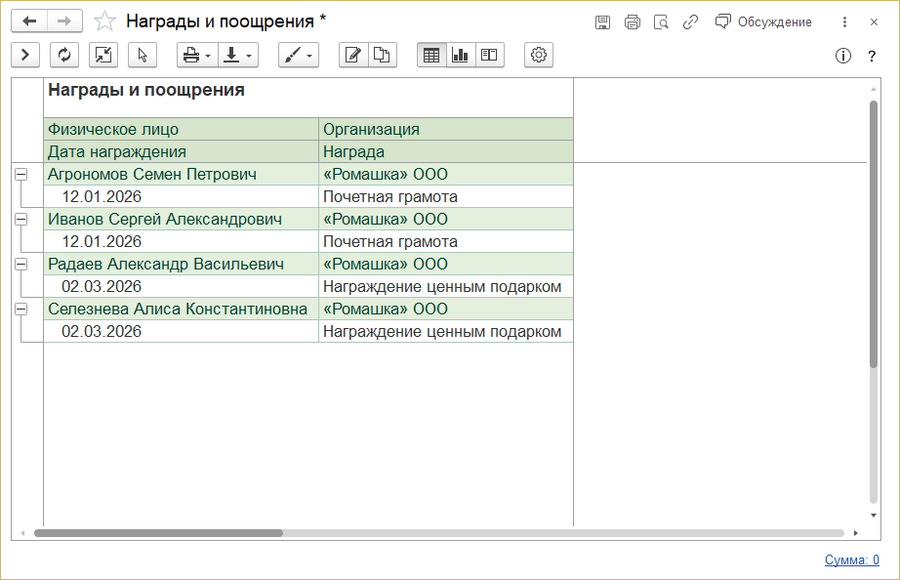Switch to split-page view mode
Image resolution: width=900 pixels, height=580 pixels.
[x=489, y=55]
